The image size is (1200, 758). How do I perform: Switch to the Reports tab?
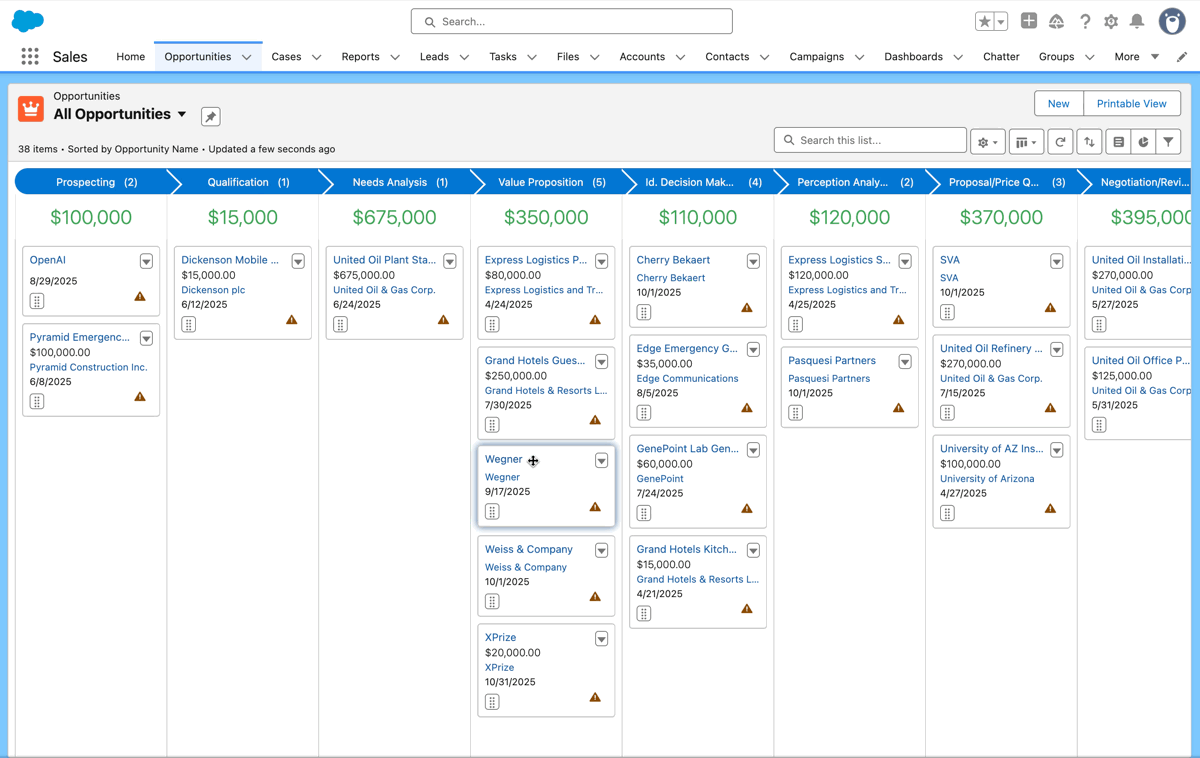pos(360,57)
